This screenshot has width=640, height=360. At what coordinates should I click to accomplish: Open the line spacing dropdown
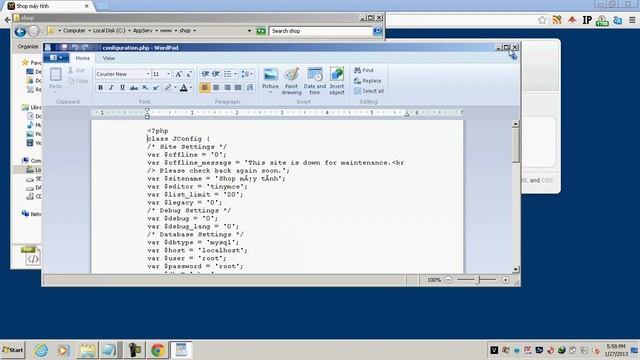[247, 74]
